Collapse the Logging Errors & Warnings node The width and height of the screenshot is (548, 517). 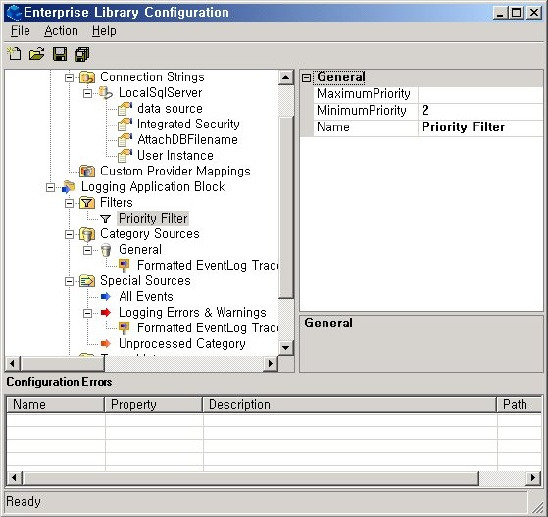tap(88, 313)
